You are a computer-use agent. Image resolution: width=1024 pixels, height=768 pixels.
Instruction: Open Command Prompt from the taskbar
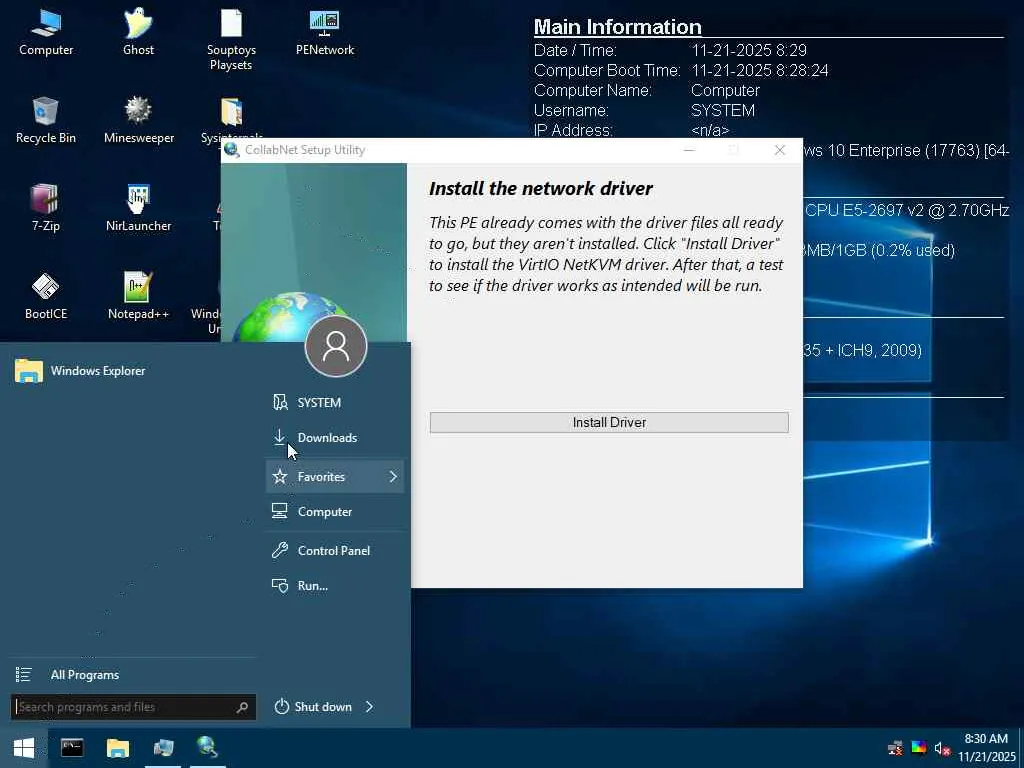[72, 748]
